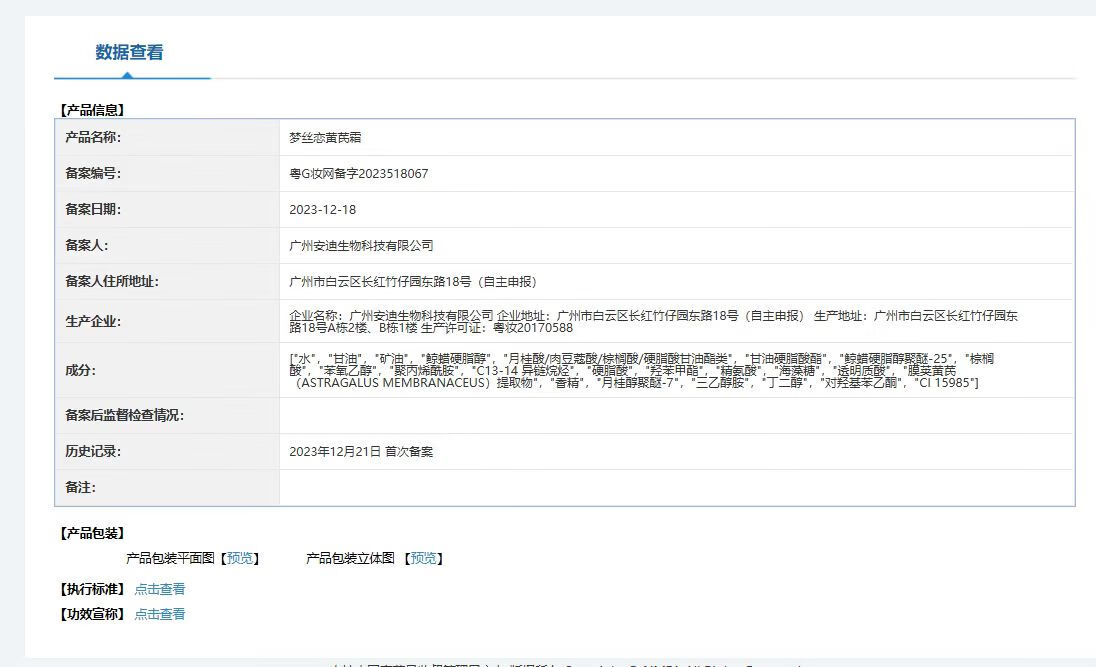Image resolution: width=1096 pixels, height=667 pixels.
Task: Click the 备案人住所地址 address value
Action: 413,282
